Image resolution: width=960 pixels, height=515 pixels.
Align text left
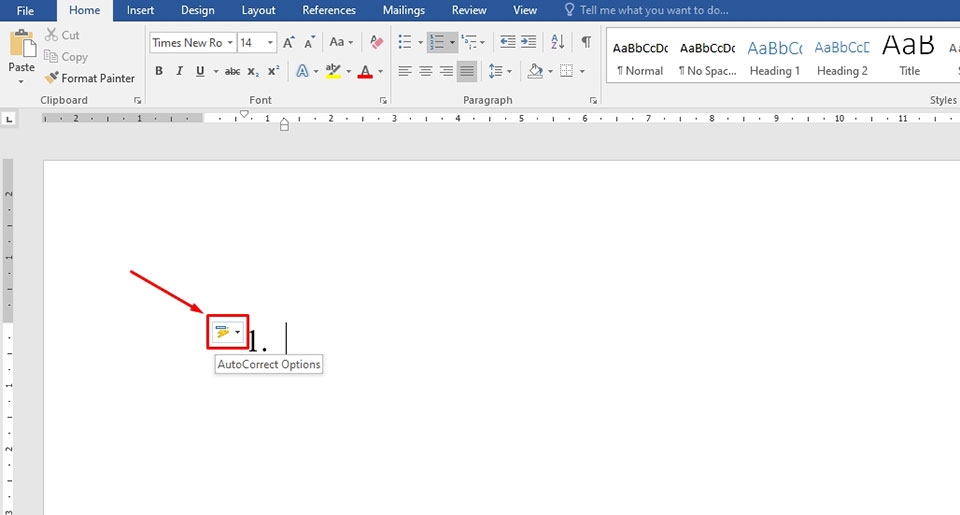[x=404, y=71]
